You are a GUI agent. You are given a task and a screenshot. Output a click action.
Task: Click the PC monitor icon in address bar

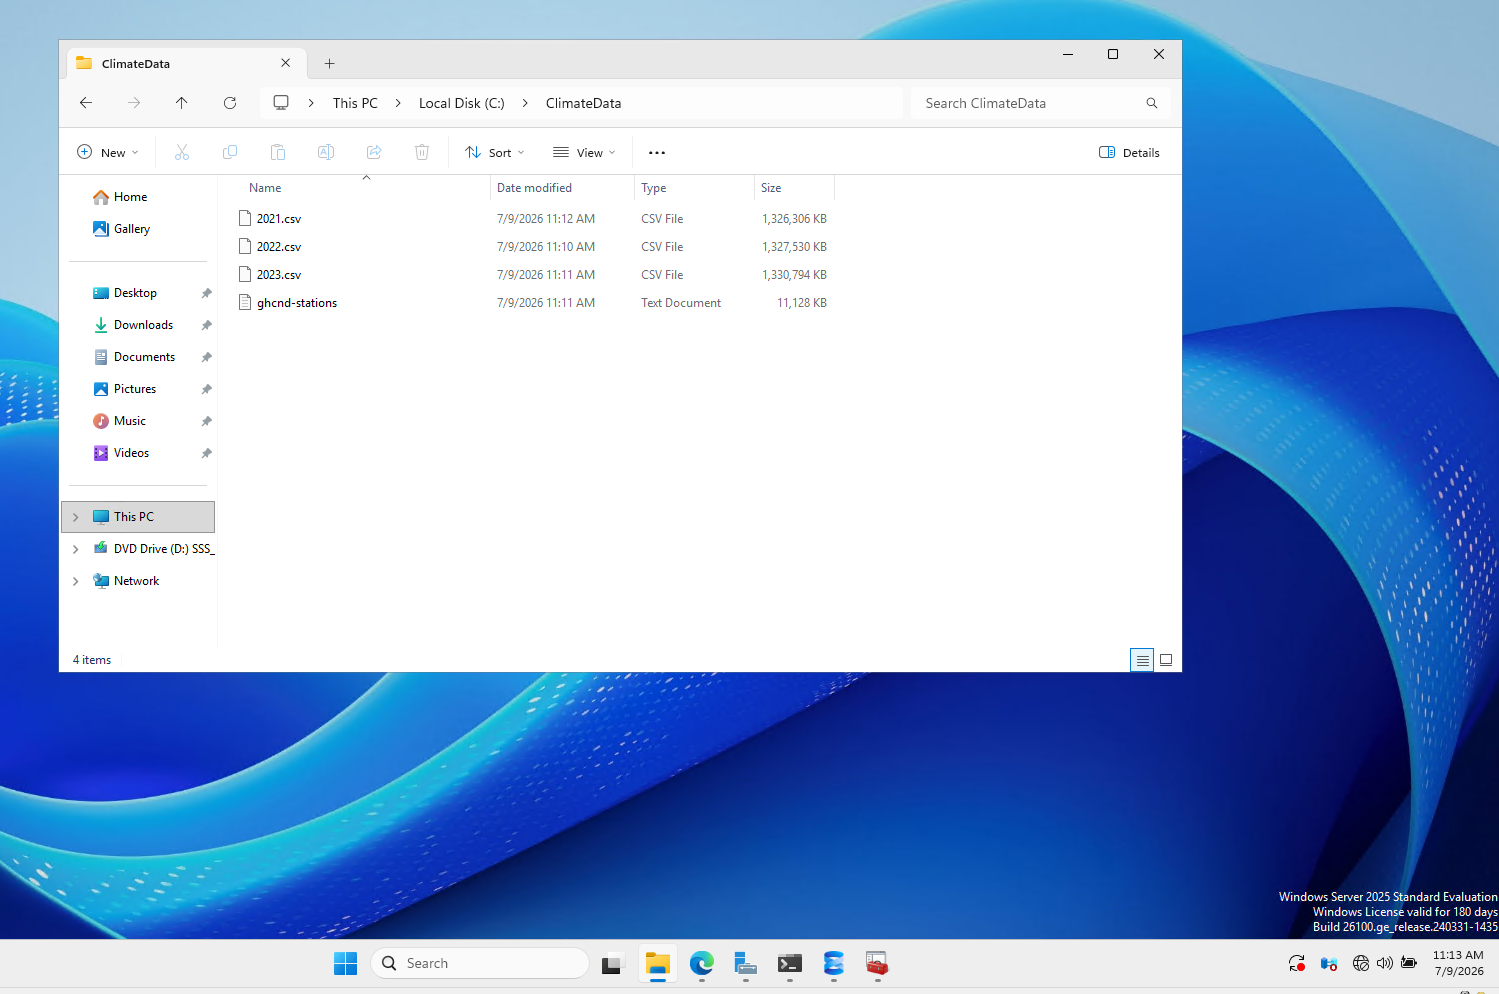click(281, 103)
